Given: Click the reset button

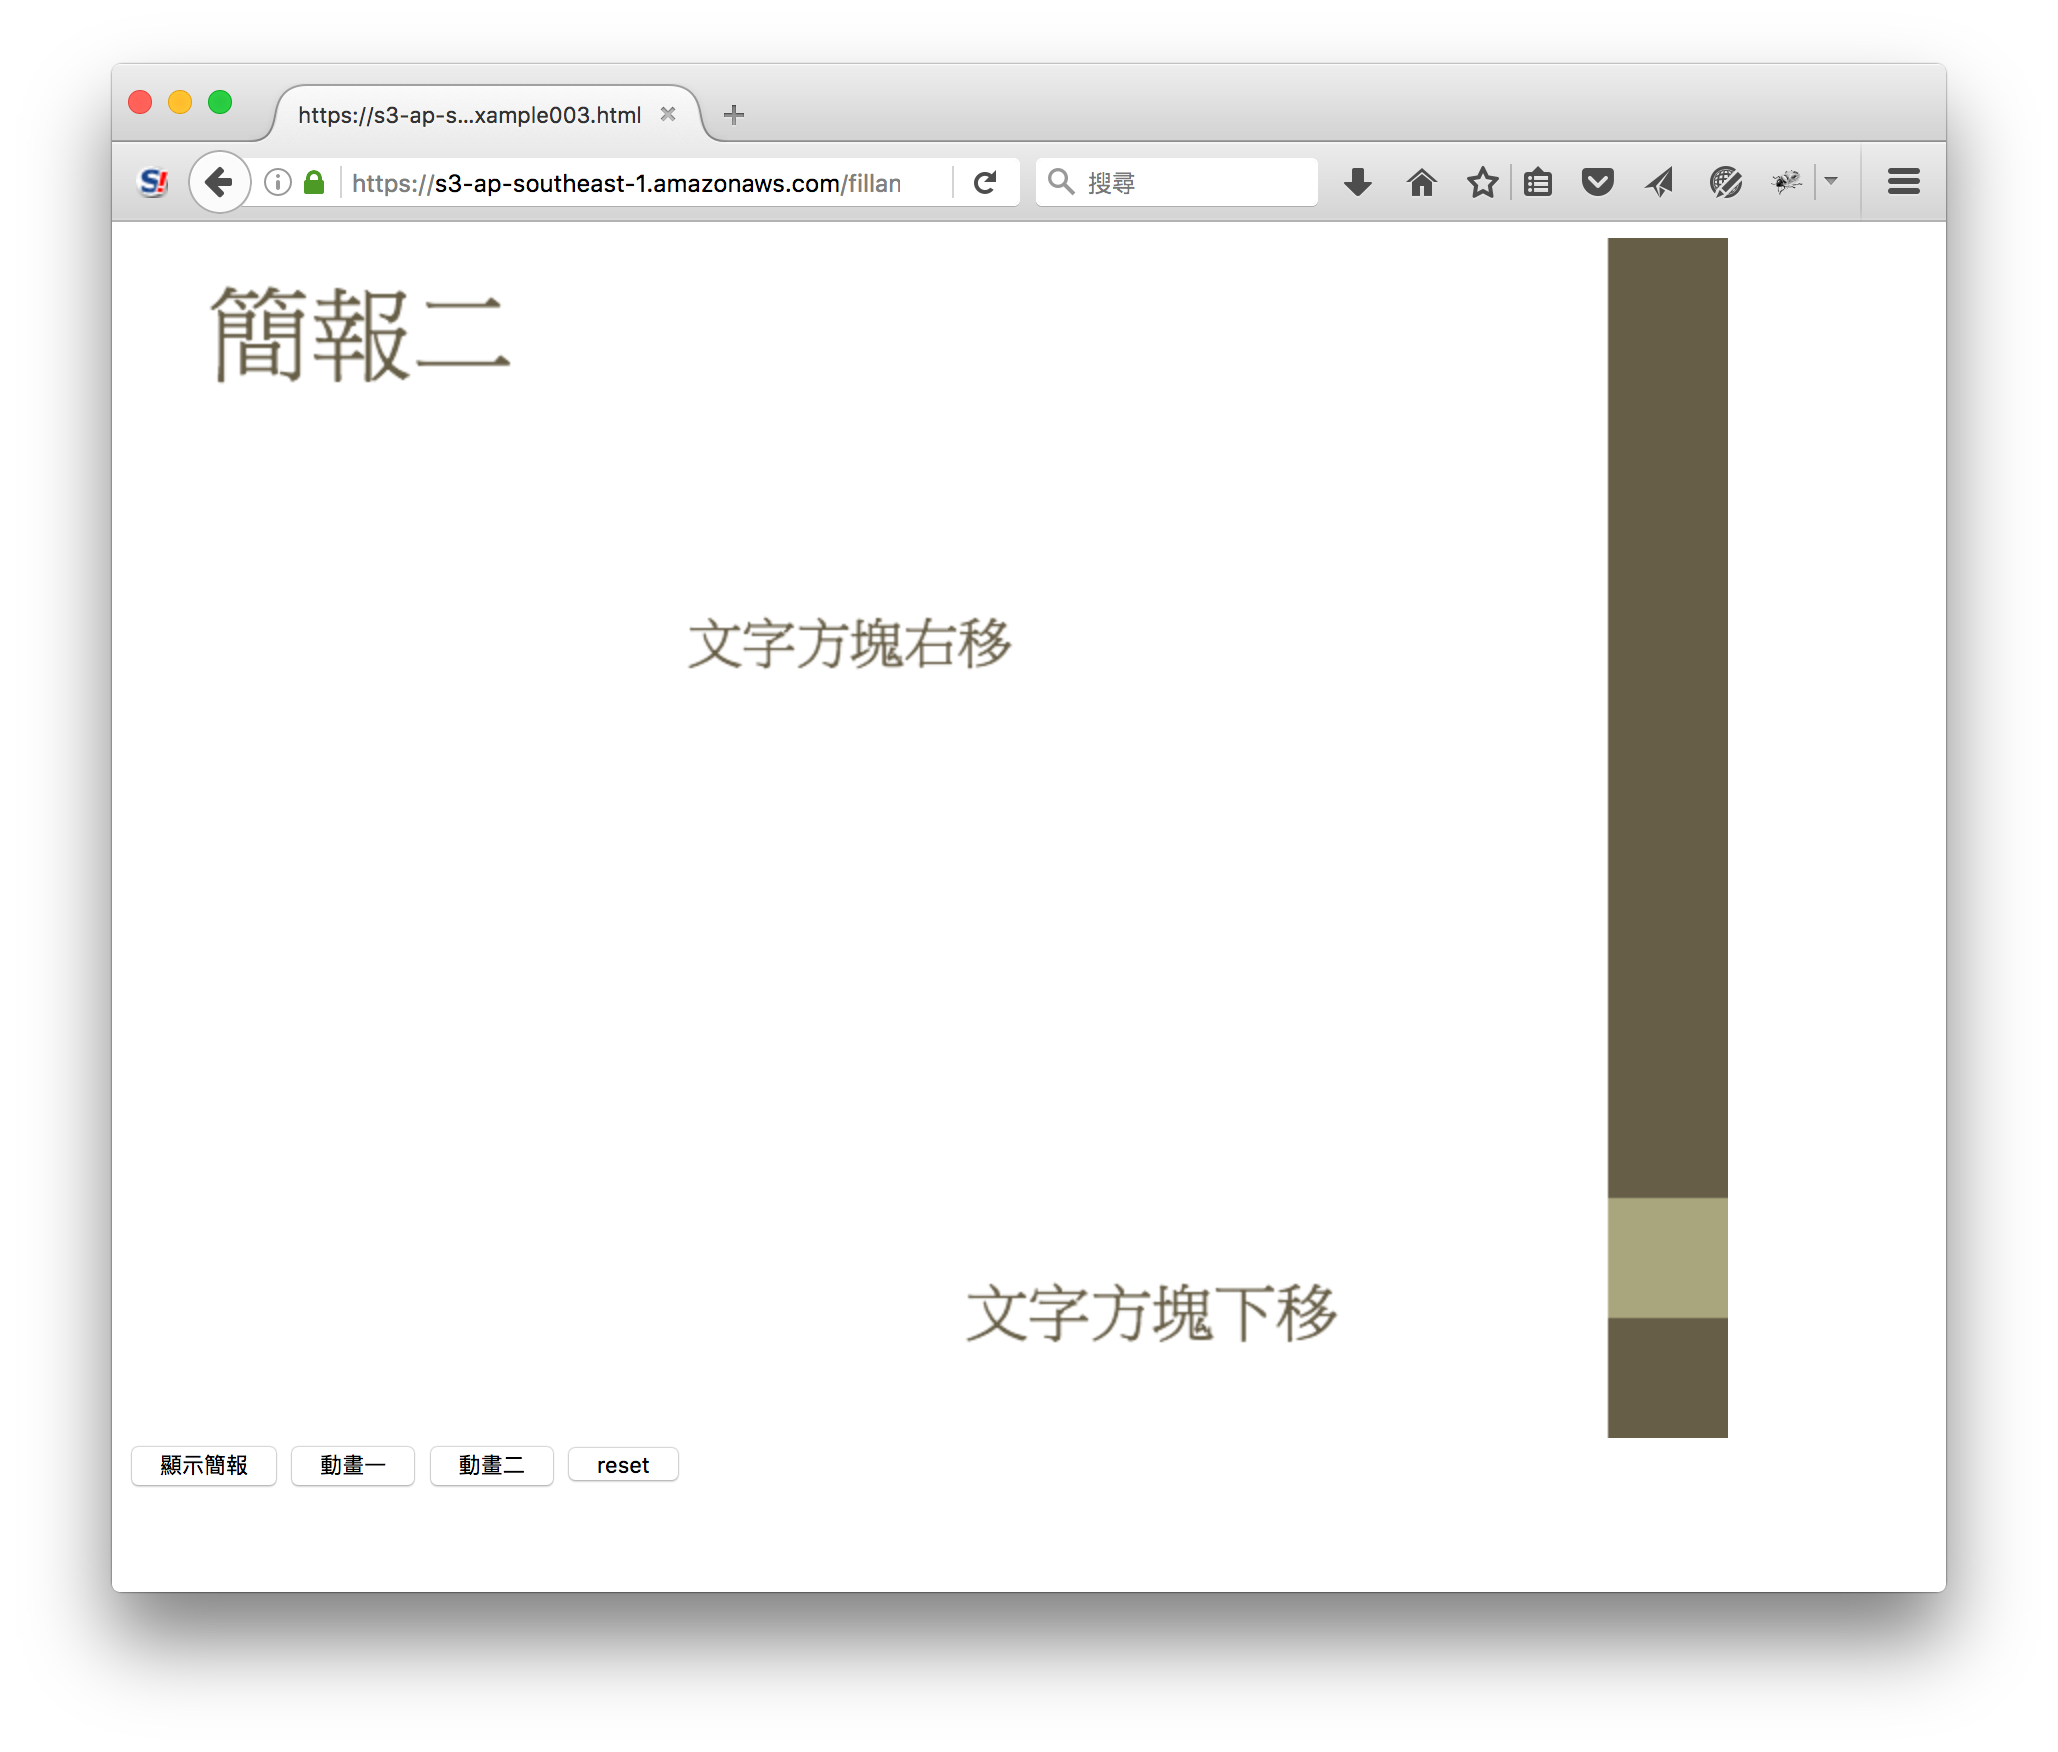Looking at the screenshot, I should 623,1465.
